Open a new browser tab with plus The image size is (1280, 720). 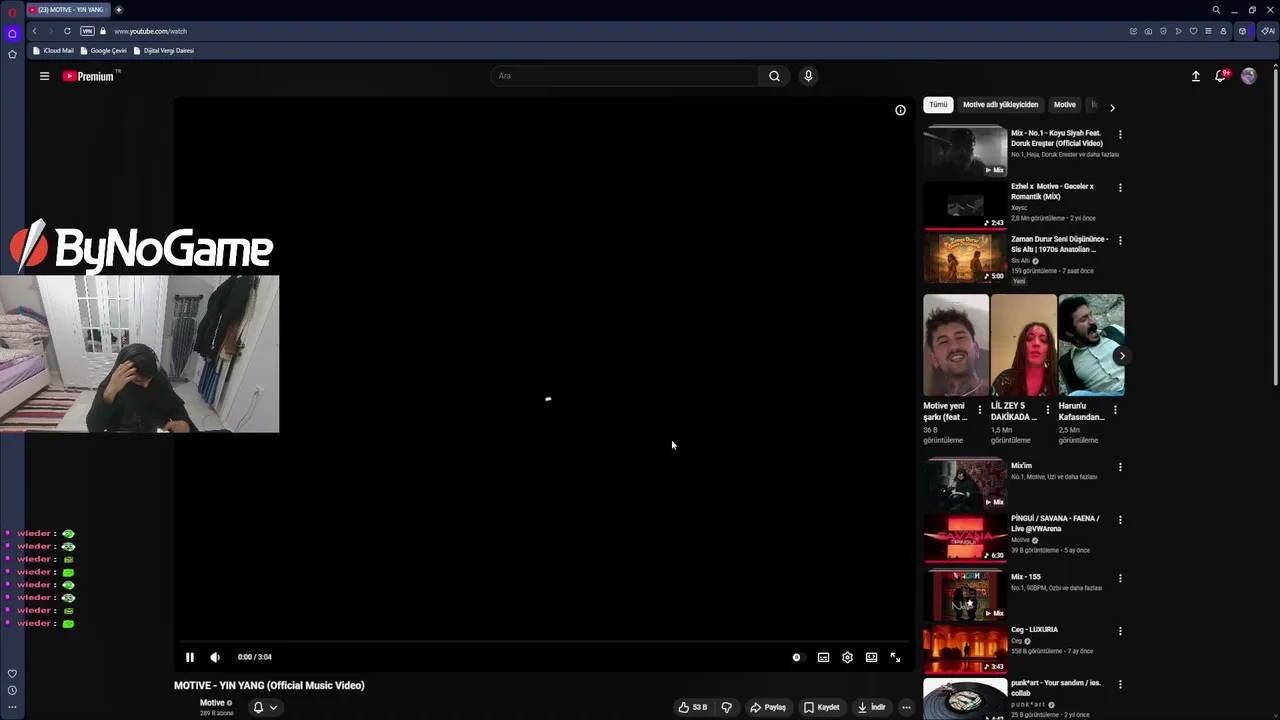coord(119,10)
